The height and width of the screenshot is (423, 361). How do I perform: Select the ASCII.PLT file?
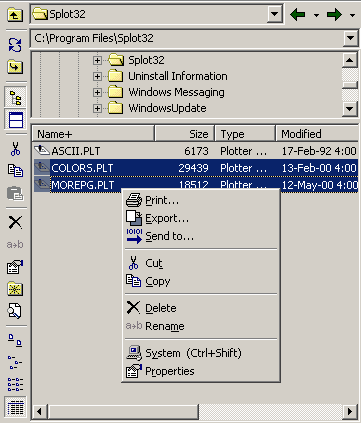pos(76,151)
